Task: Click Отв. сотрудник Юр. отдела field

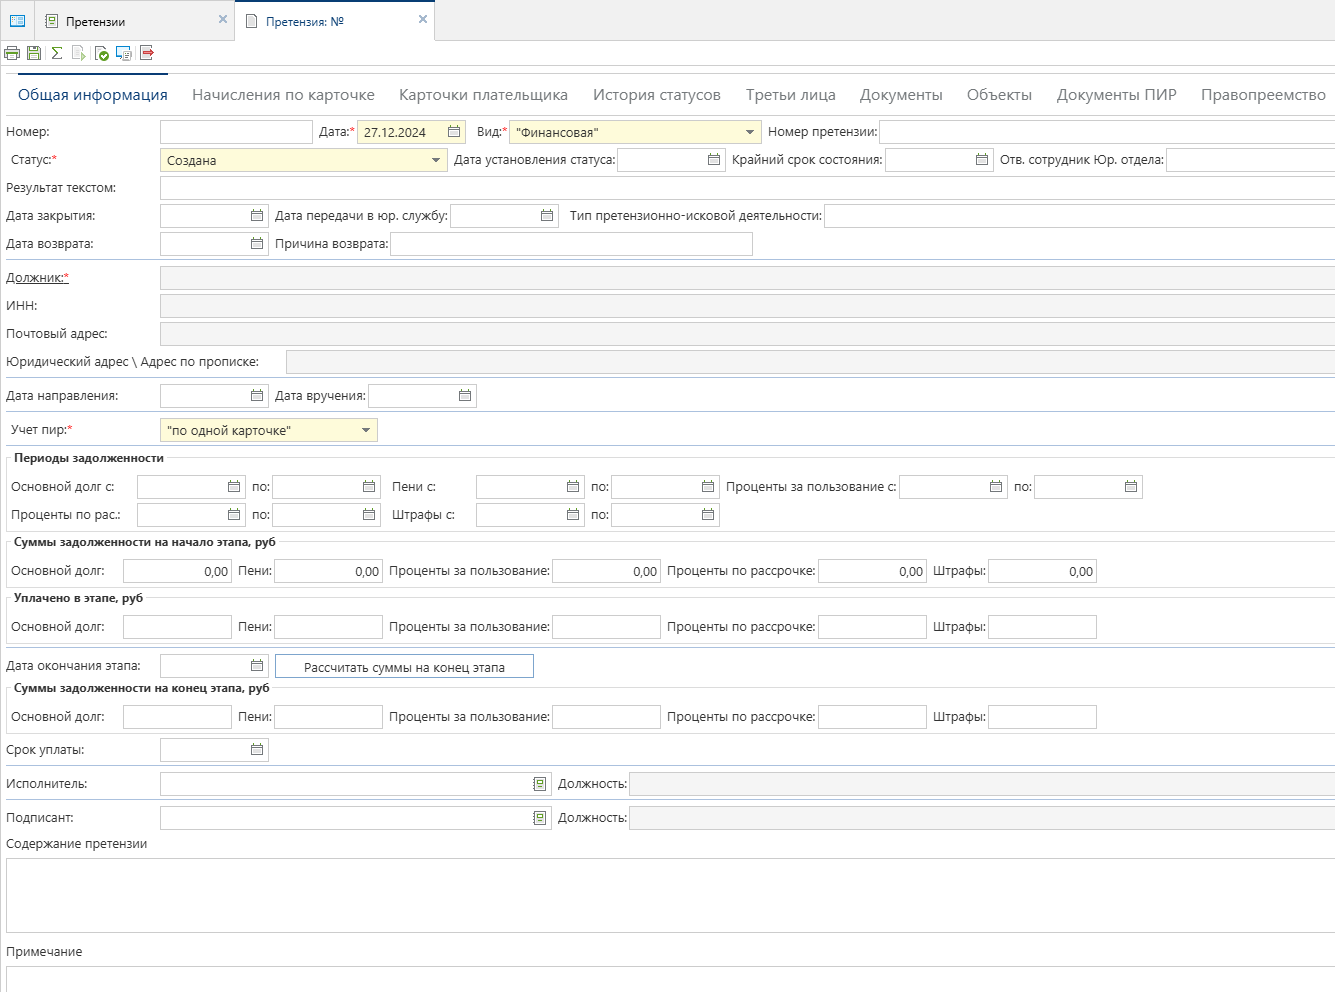Action: pyautogui.click(x=1250, y=160)
